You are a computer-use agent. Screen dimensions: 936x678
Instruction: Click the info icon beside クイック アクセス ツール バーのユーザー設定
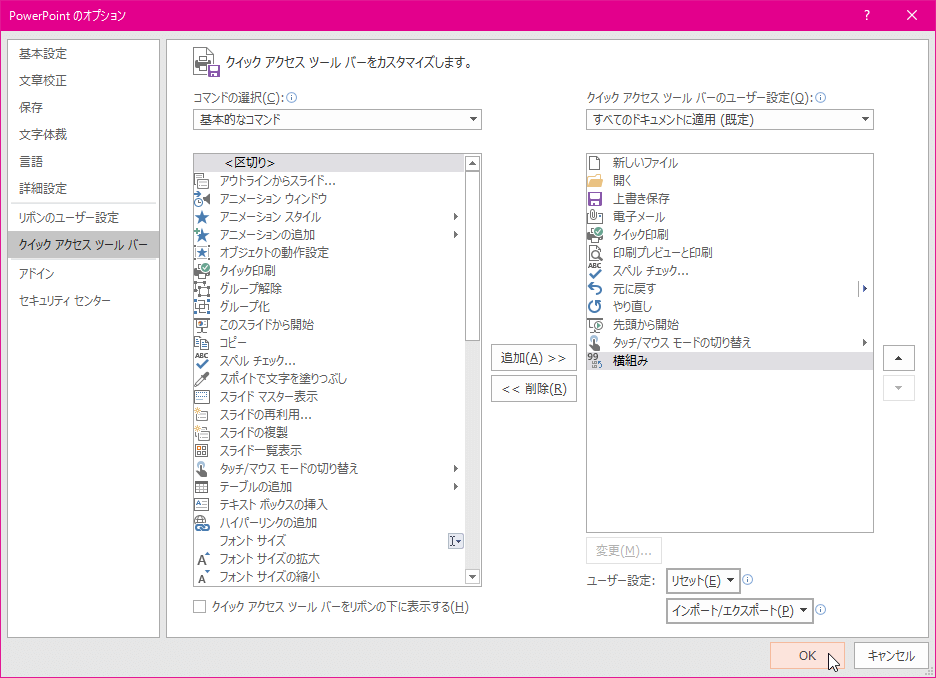coord(821,97)
